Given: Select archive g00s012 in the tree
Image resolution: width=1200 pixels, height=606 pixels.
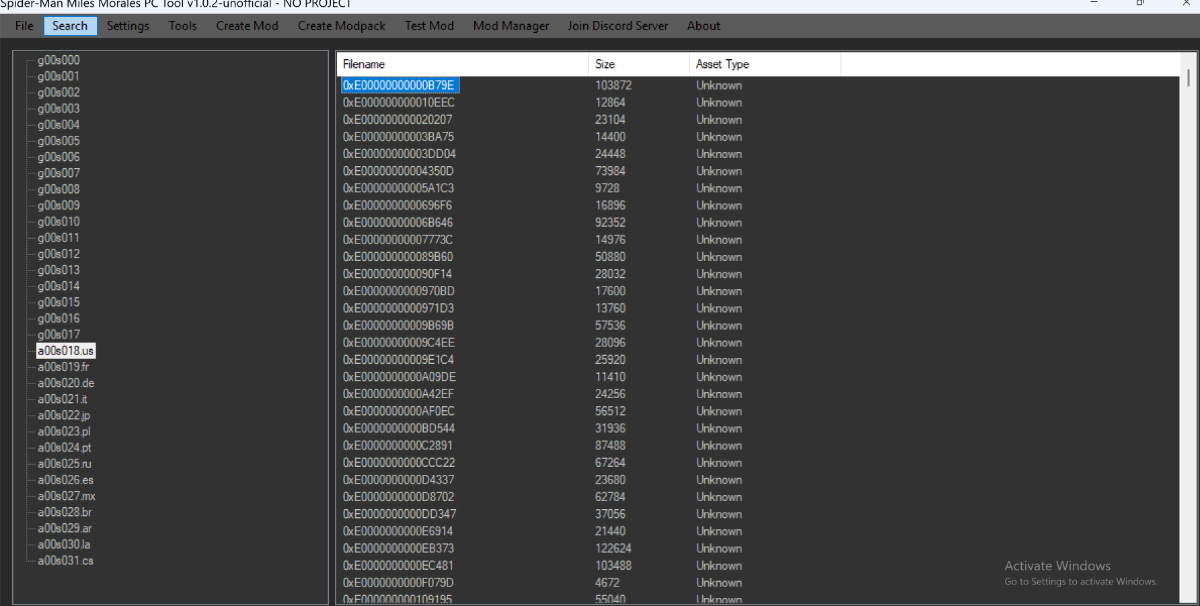Looking at the screenshot, I should pos(58,254).
